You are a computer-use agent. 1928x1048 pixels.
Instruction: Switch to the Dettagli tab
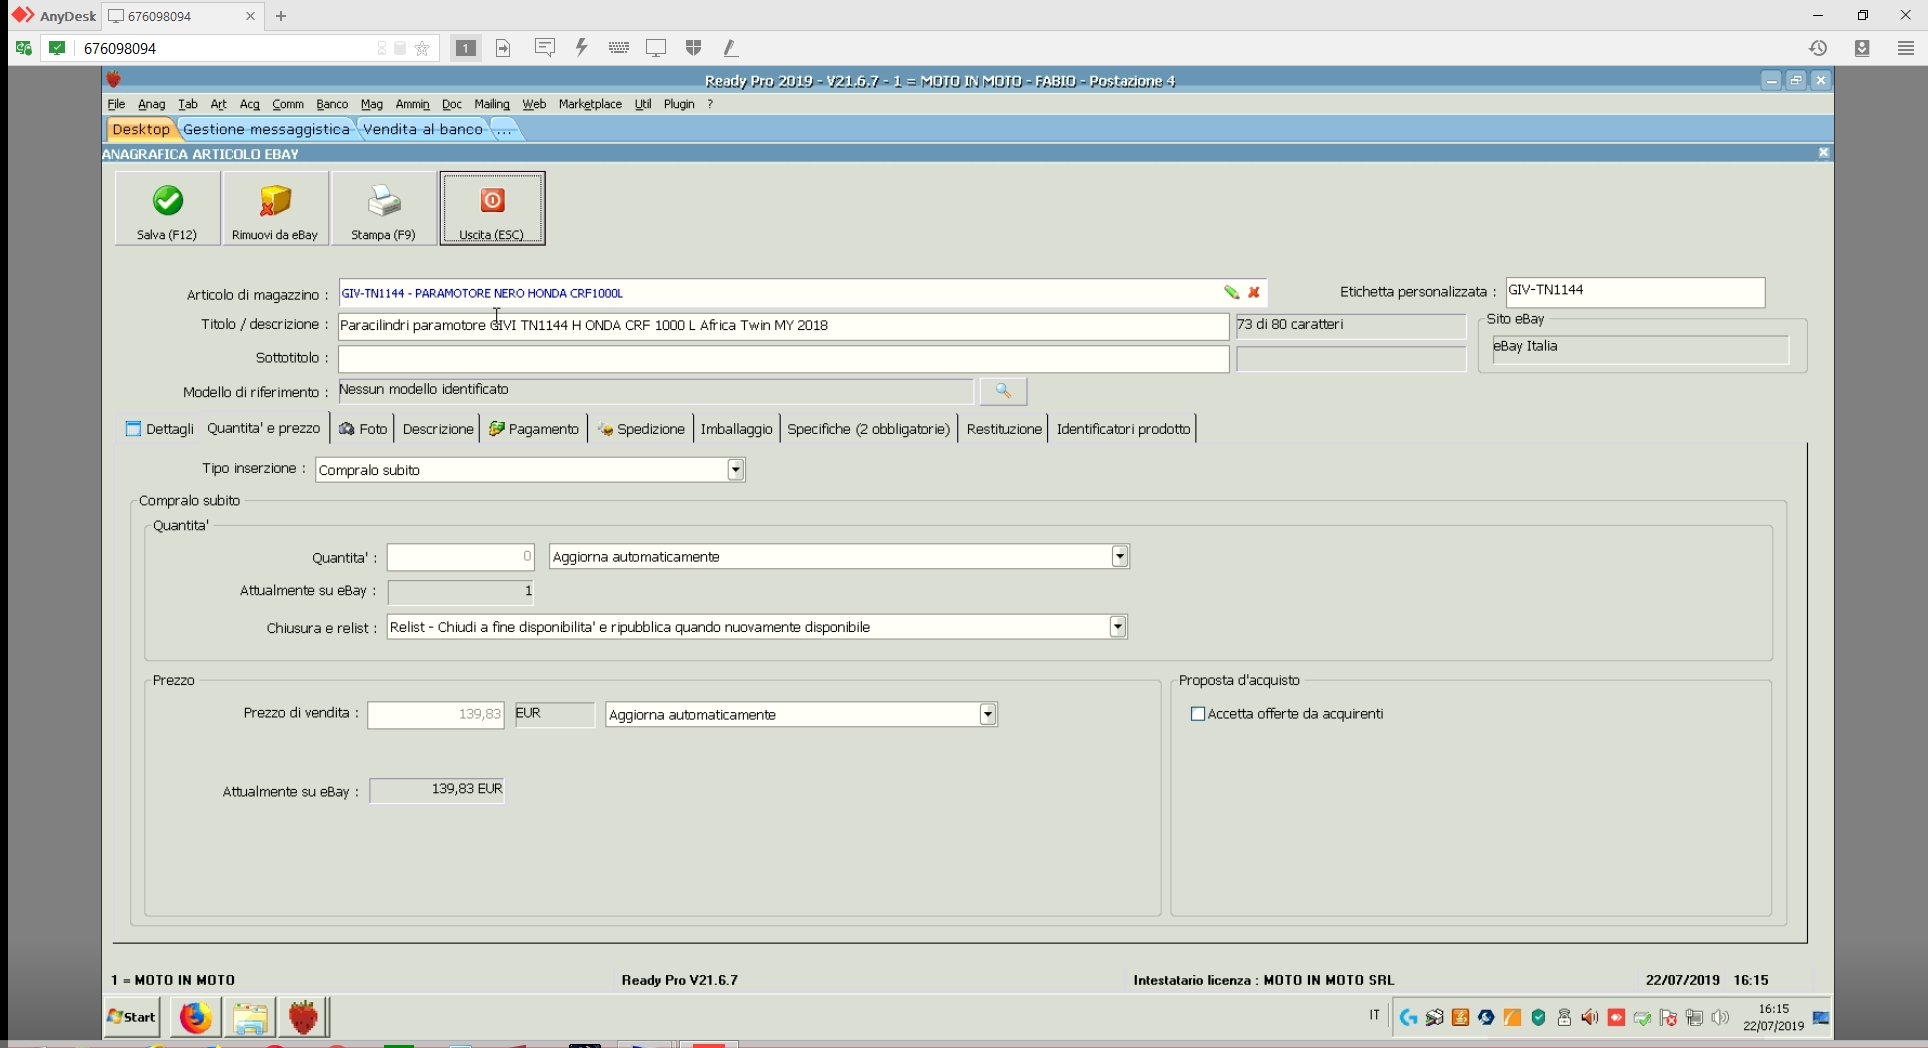pos(160,429)
